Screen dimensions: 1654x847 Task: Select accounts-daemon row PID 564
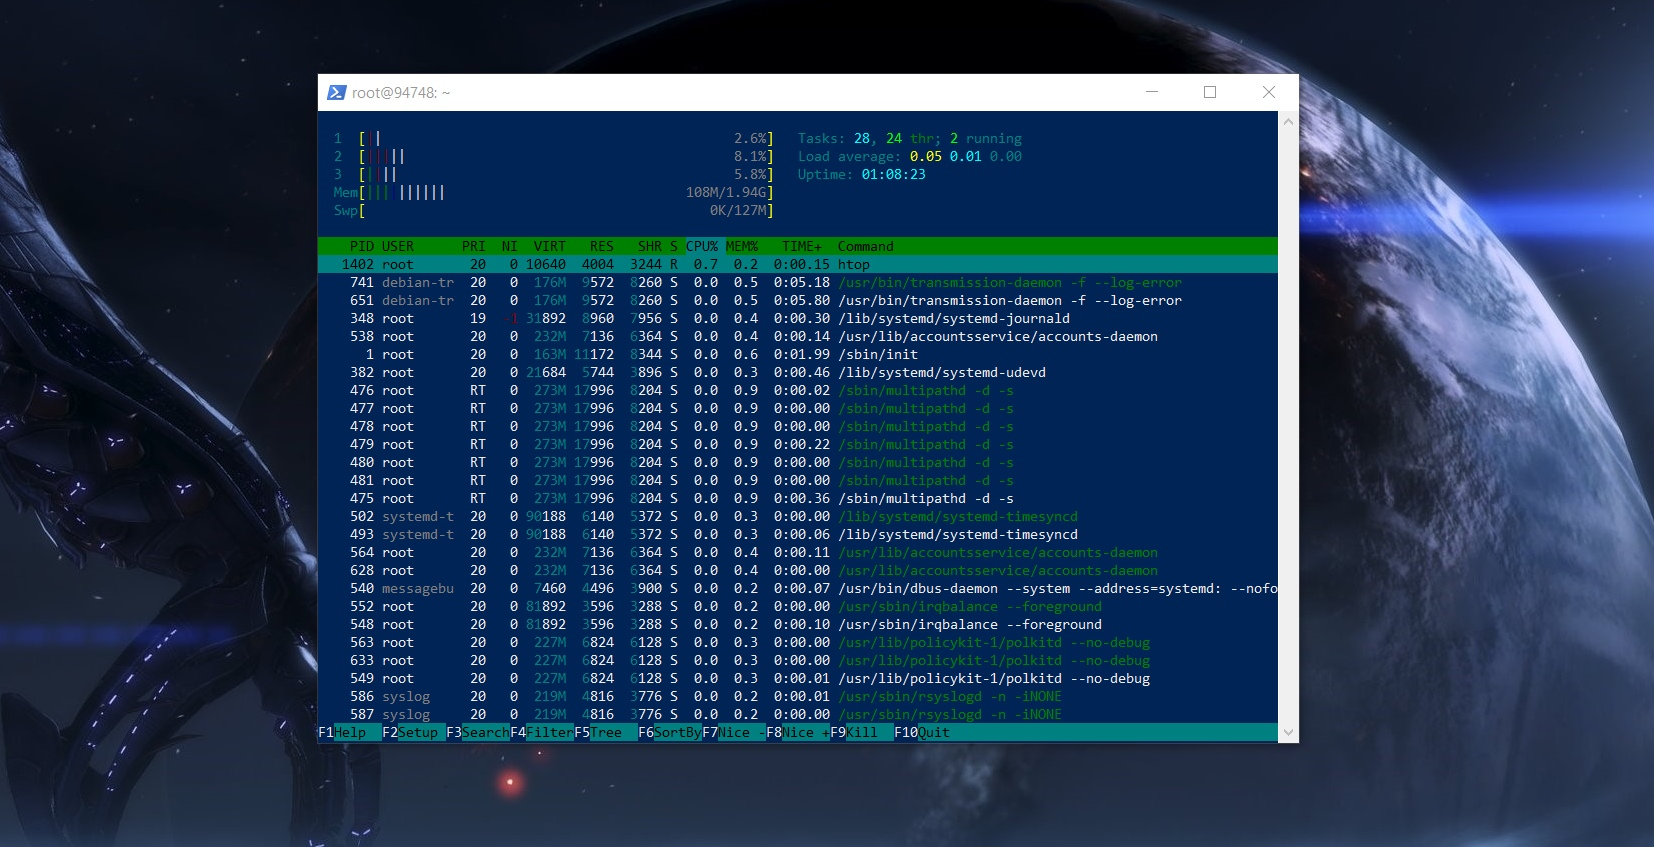click(798, 552)
